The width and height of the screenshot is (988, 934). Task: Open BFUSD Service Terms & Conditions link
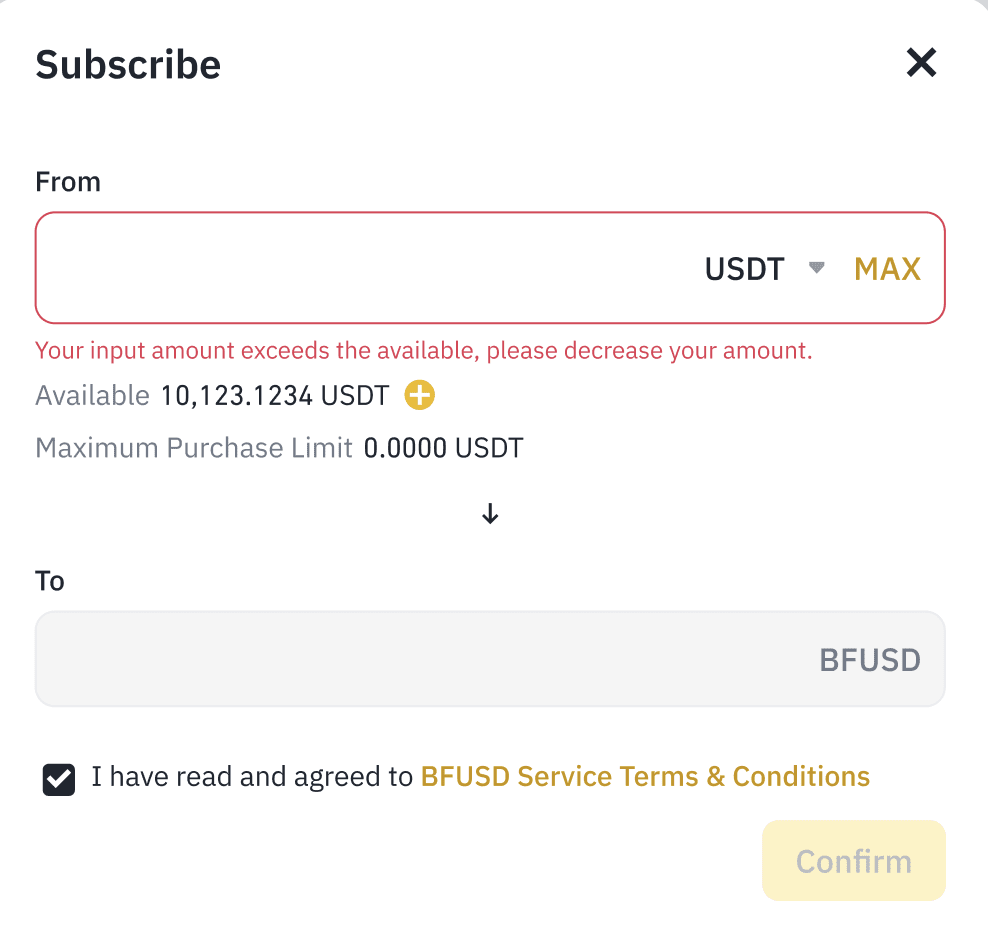tap(645, 776)
